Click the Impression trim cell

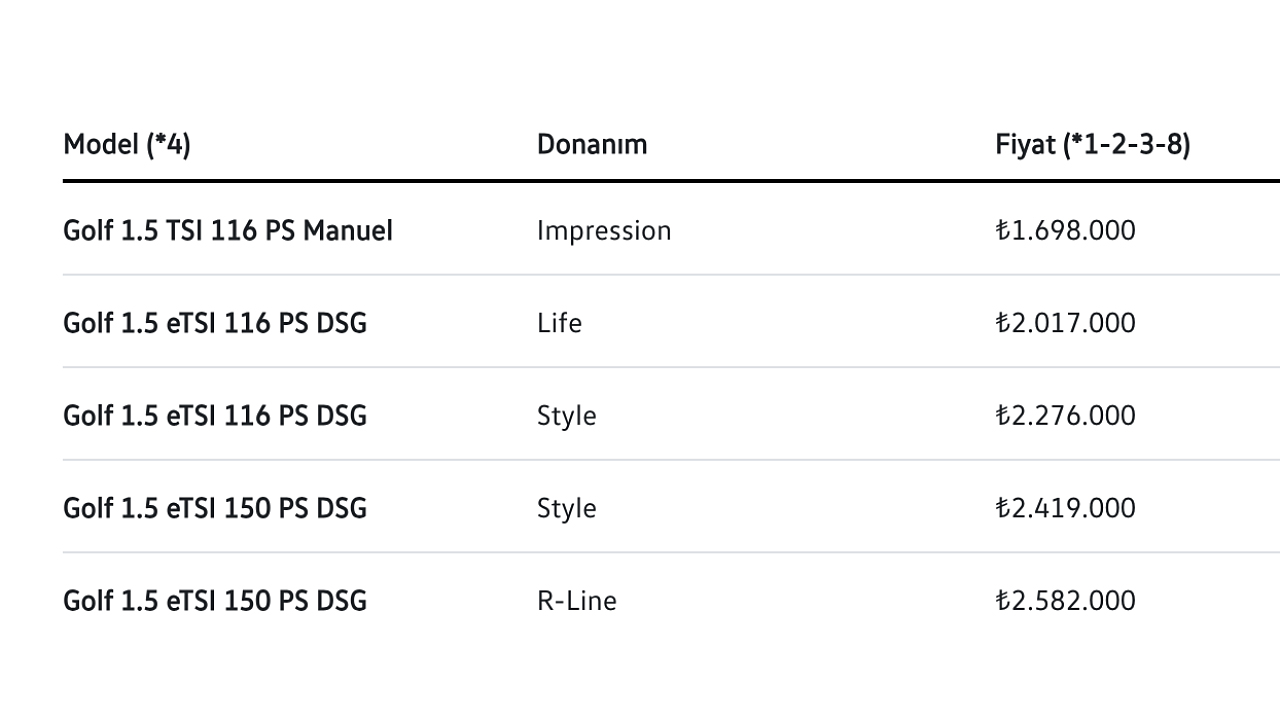604,232
